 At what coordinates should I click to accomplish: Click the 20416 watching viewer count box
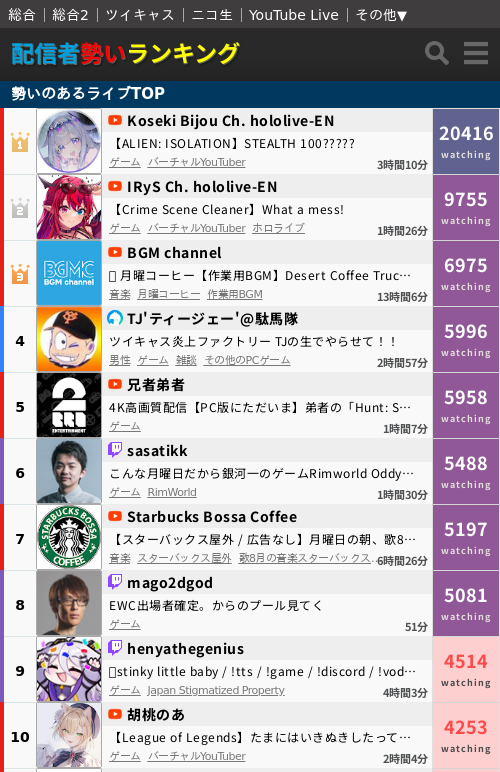(466, 141)
